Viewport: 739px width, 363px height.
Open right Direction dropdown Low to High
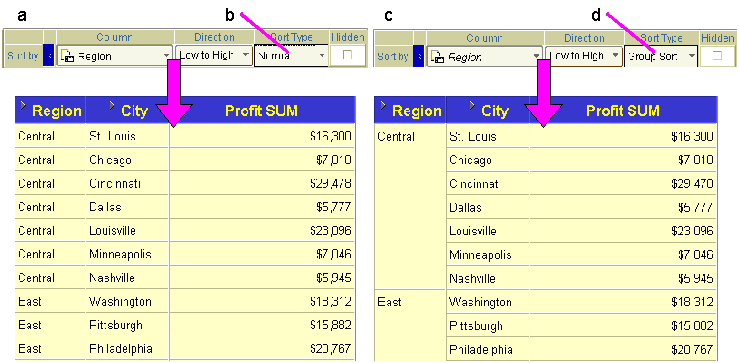coord(584,56)
